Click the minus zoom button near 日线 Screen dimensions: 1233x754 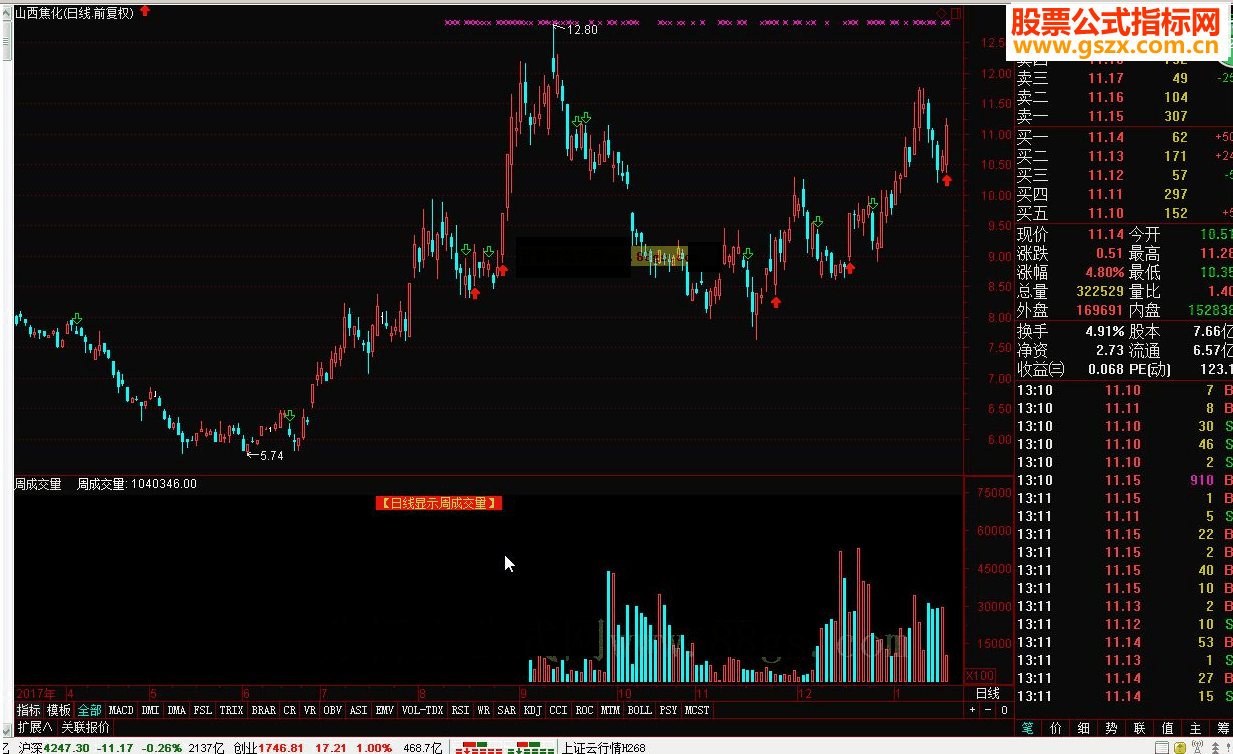pyautogui.click(x=988, y=710)
